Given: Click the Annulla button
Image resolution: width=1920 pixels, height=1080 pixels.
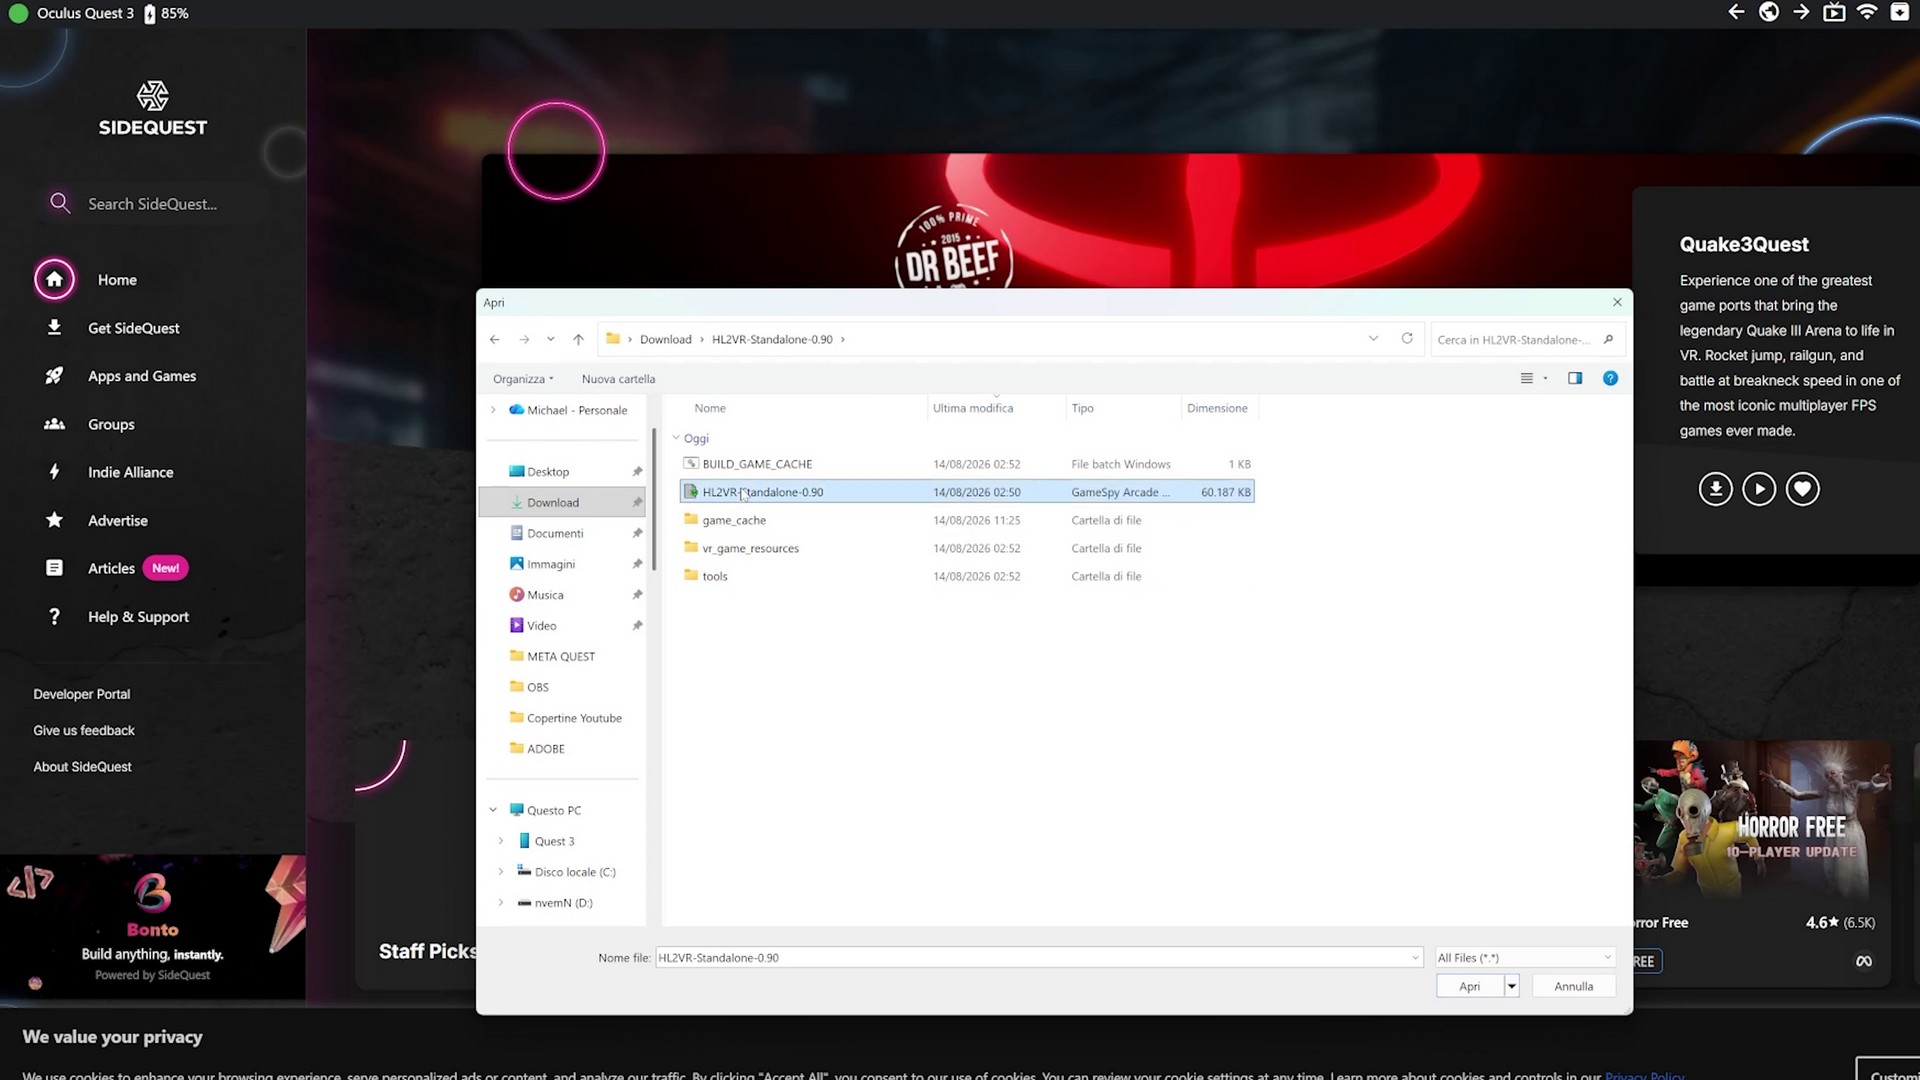Looking at the screenshot, I should (x=1573, y=986).
